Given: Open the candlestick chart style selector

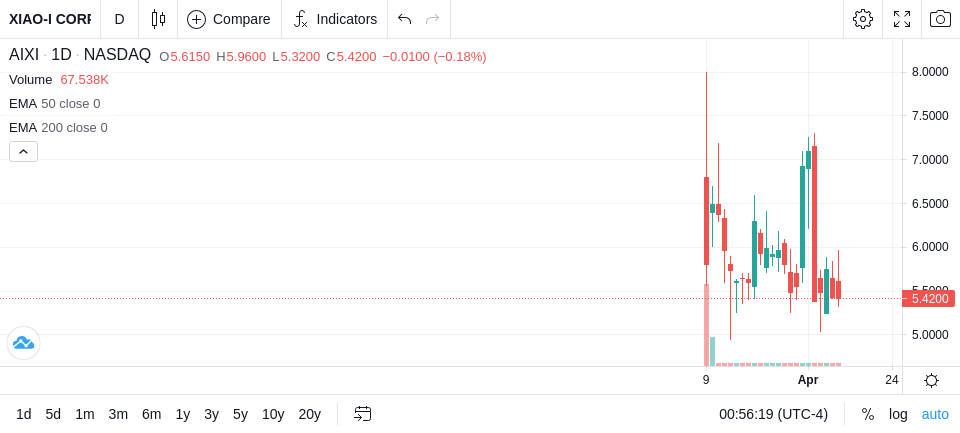Looking at the screenshot, I should pyautogui.click(x=158, y=19).
